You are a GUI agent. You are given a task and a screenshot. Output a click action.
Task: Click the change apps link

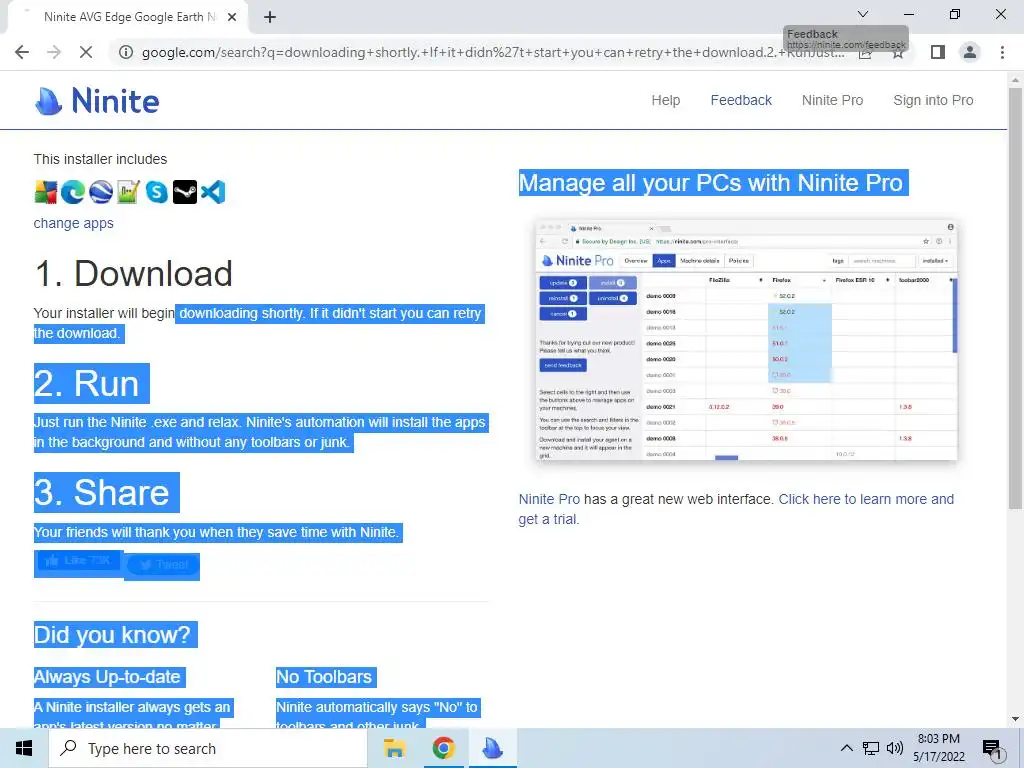(74, 223)
